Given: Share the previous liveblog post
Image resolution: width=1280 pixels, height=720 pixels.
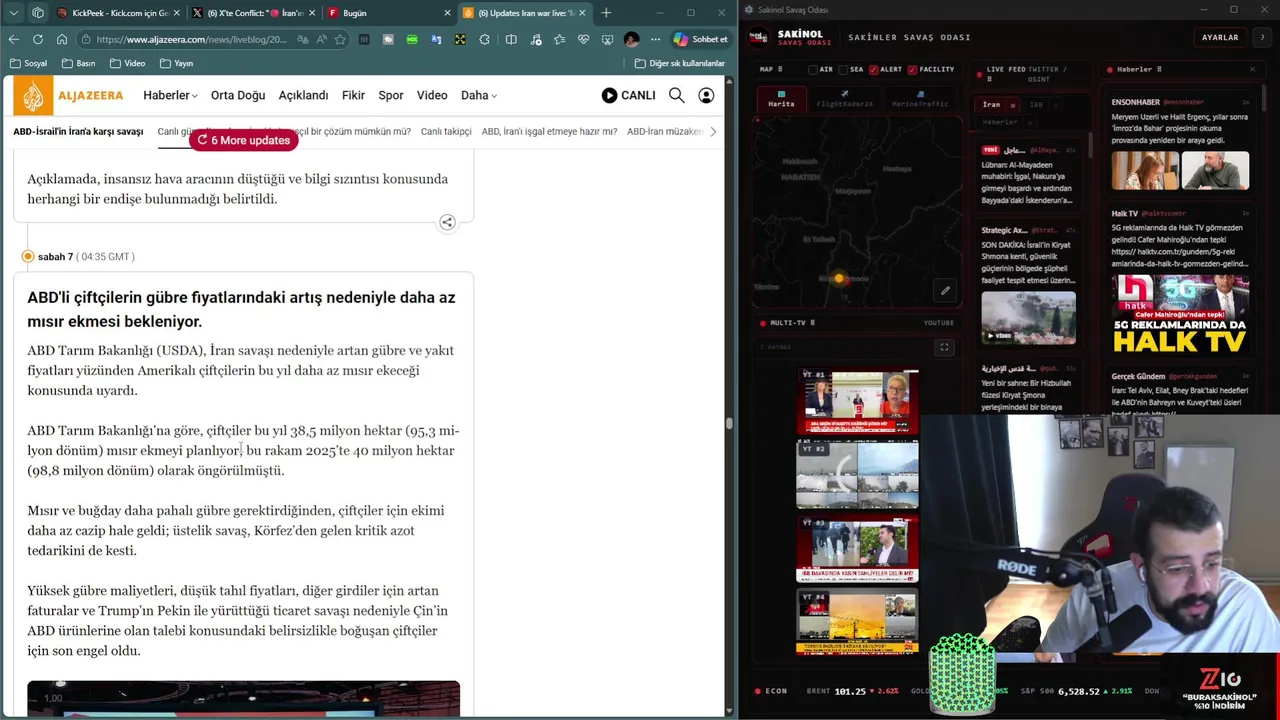Looking at the screenshot, I should [x=447, y=222].
